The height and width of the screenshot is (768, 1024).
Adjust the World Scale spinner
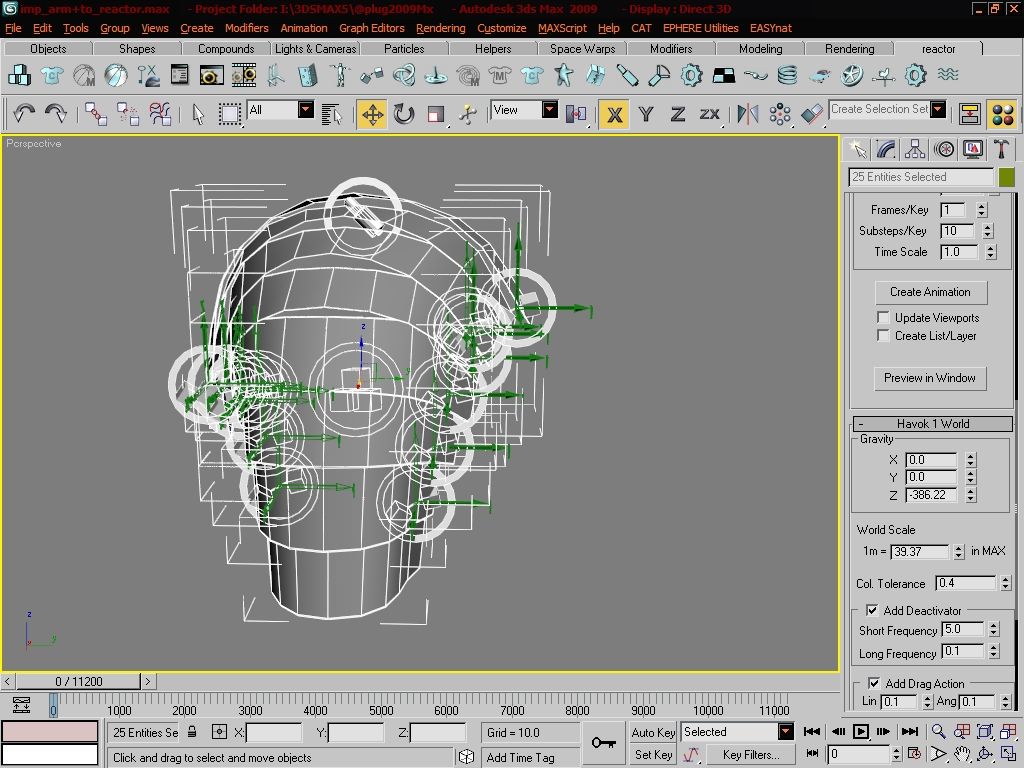click(958, 551)
